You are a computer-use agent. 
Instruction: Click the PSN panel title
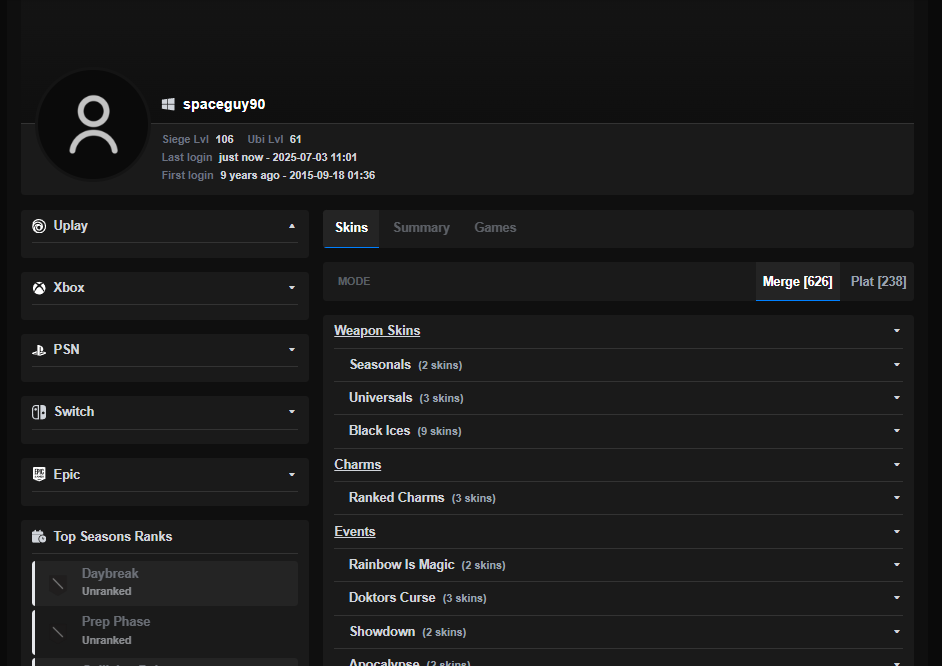pos(66,350)
